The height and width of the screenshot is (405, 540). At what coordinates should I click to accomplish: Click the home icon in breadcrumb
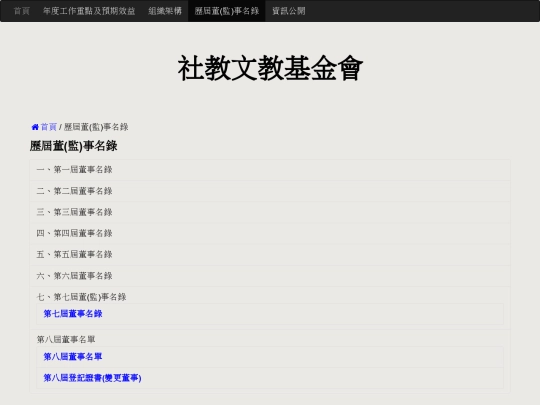point(35,127)
